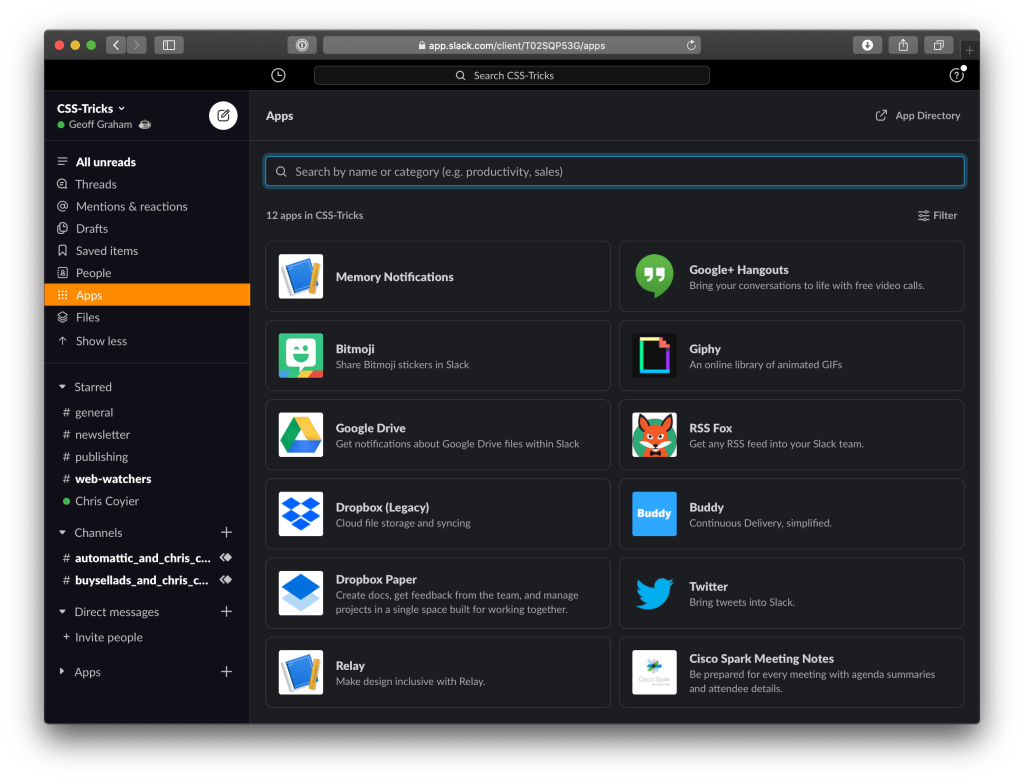Viewport: 1024px width, 782px height.
Task: Open the App Directory link
Action: pos(918,116)
